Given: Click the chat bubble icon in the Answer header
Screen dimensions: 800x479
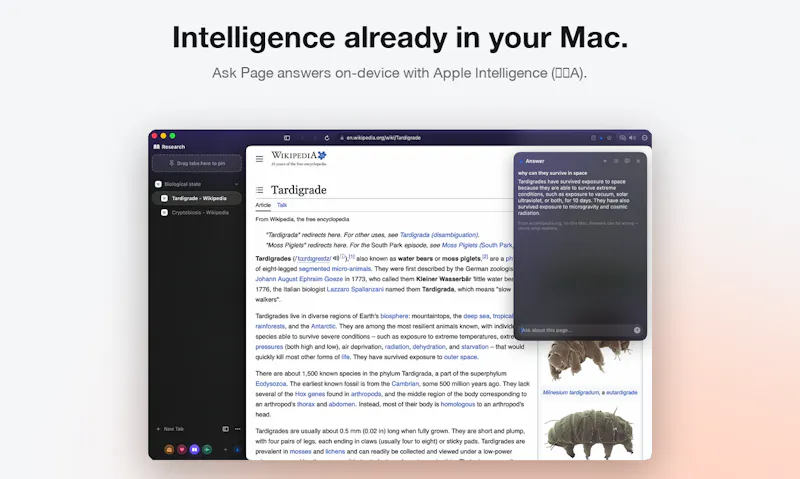Looking at the screenshot, I should [627, 161].
